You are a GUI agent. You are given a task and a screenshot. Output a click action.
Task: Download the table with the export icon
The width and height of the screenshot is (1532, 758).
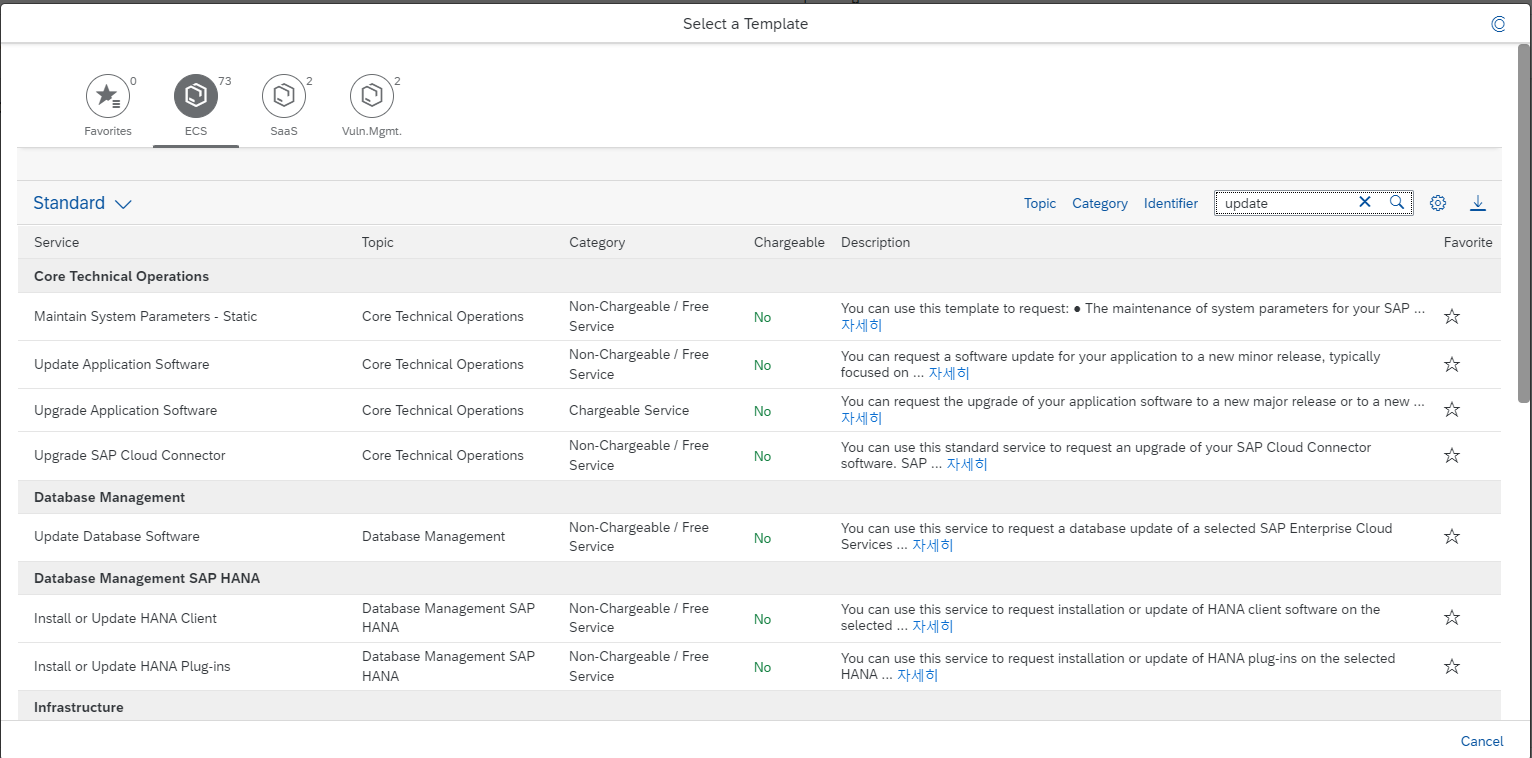(x=1478, y=203)
